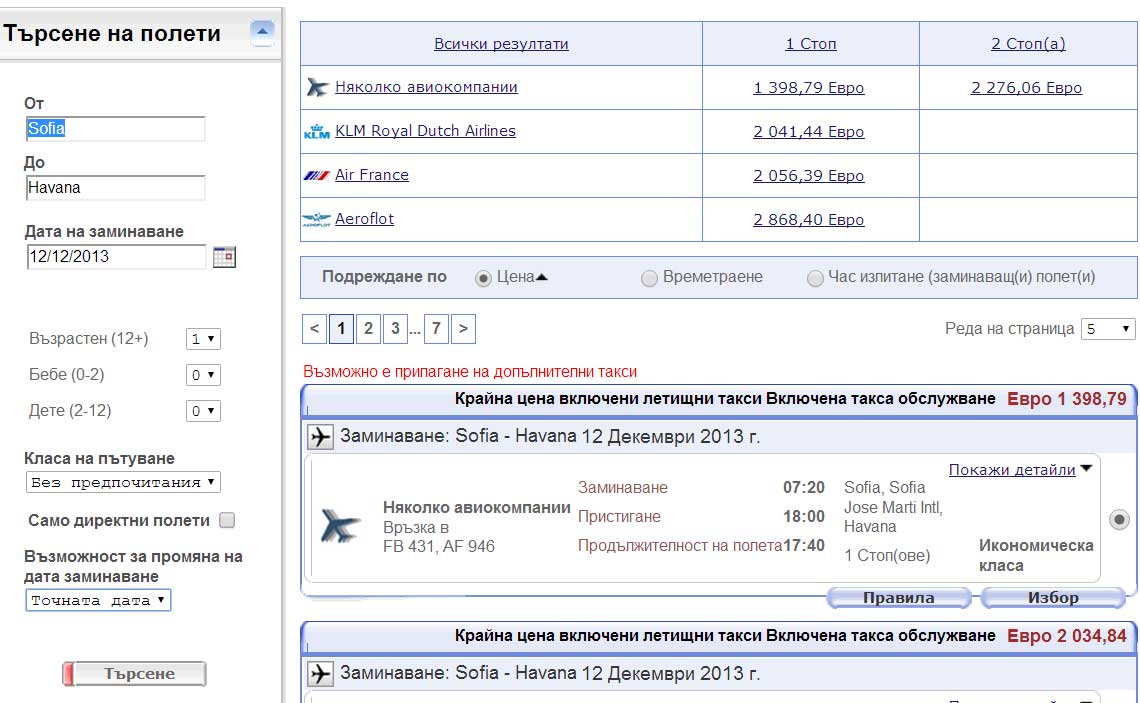Screen dimensions: 1140x703
Task: Go to results page 3
Action: pos(395,329)
